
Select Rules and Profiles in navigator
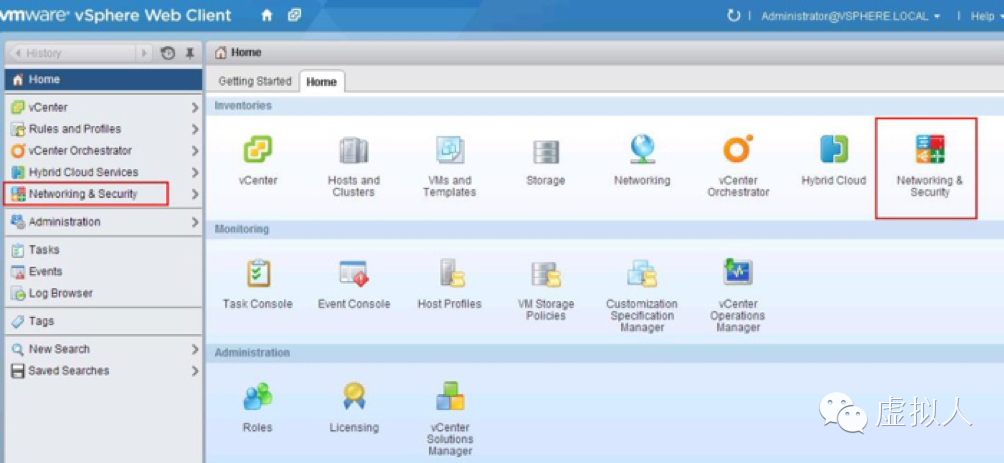pyautogui.click(x=104, y=129)
